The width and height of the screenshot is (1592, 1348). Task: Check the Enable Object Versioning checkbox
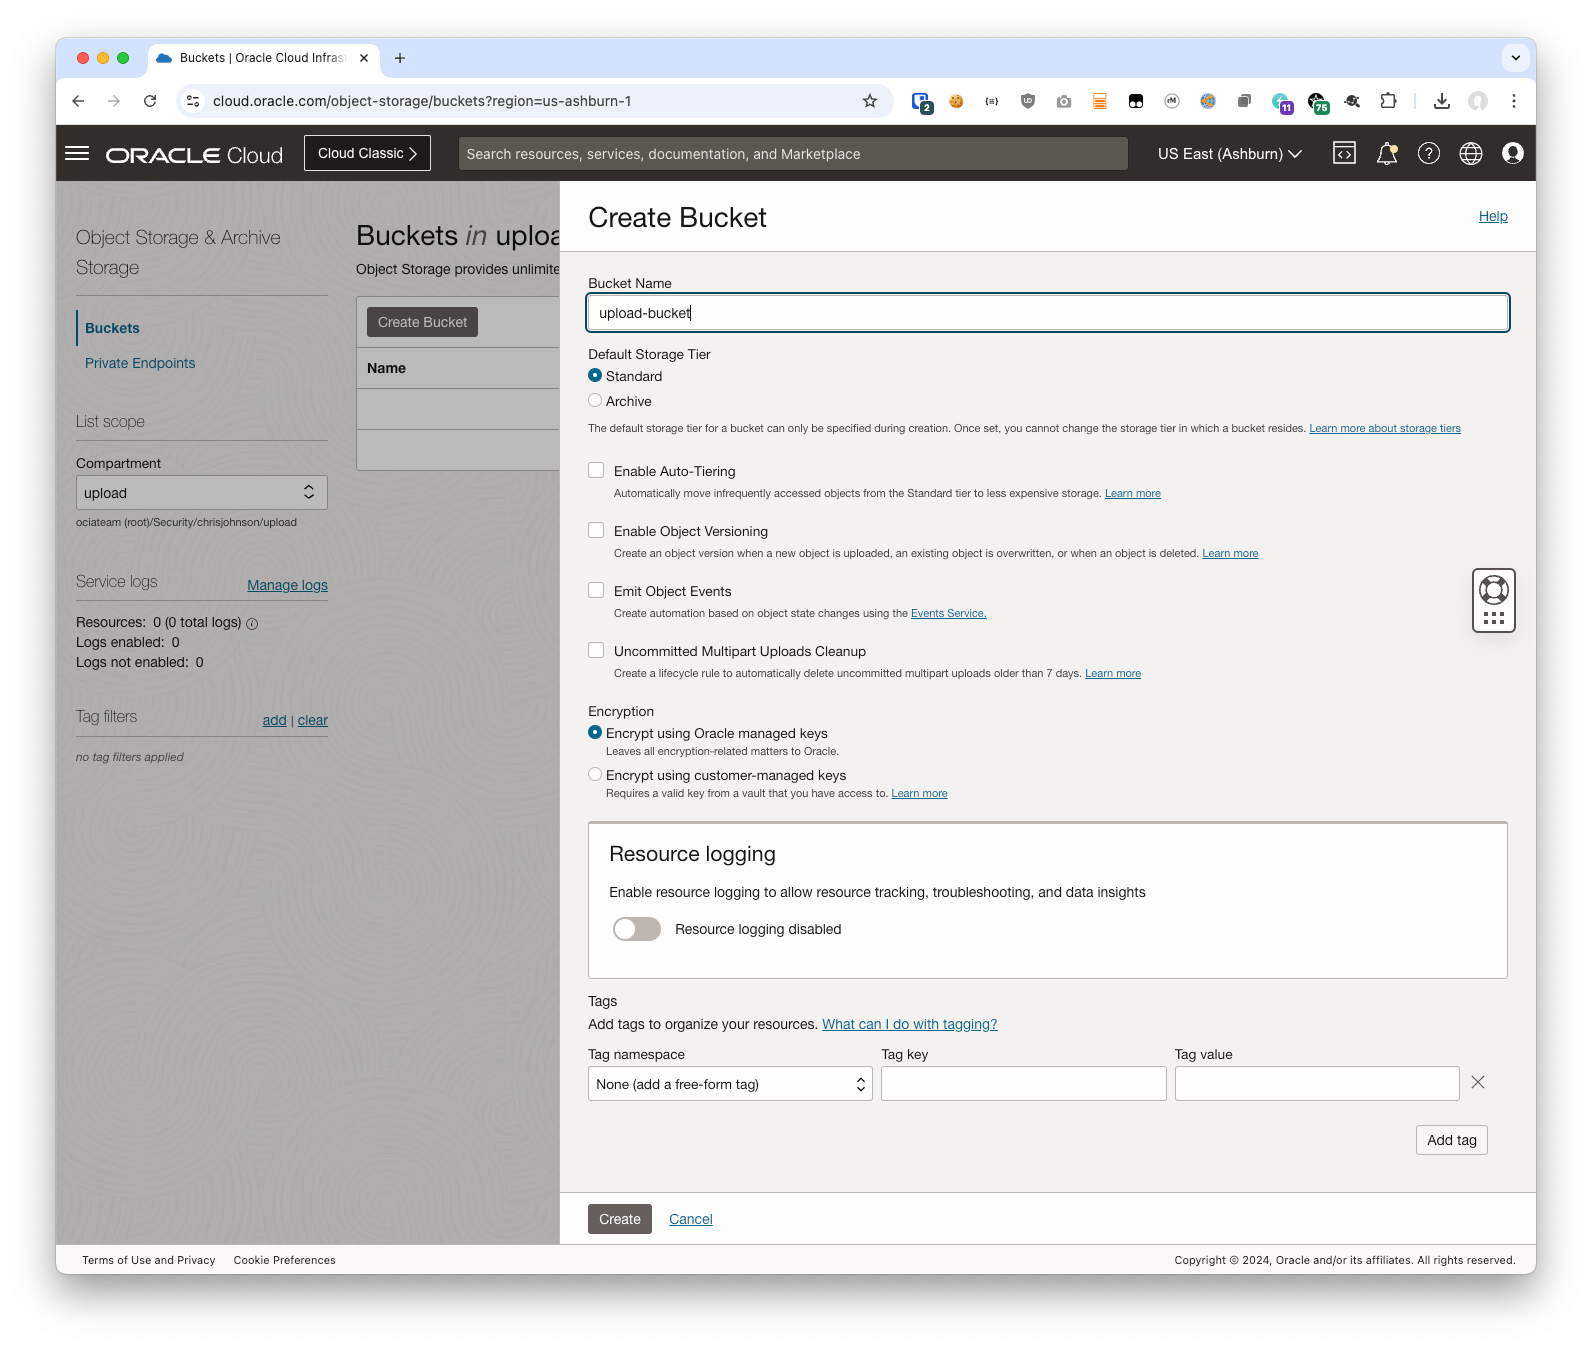pyautogui.click(x=596, y=530)
